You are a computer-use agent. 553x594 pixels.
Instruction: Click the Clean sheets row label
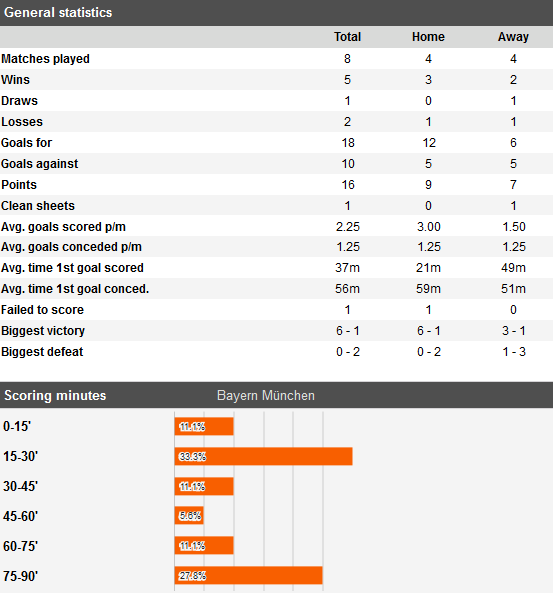38,206
